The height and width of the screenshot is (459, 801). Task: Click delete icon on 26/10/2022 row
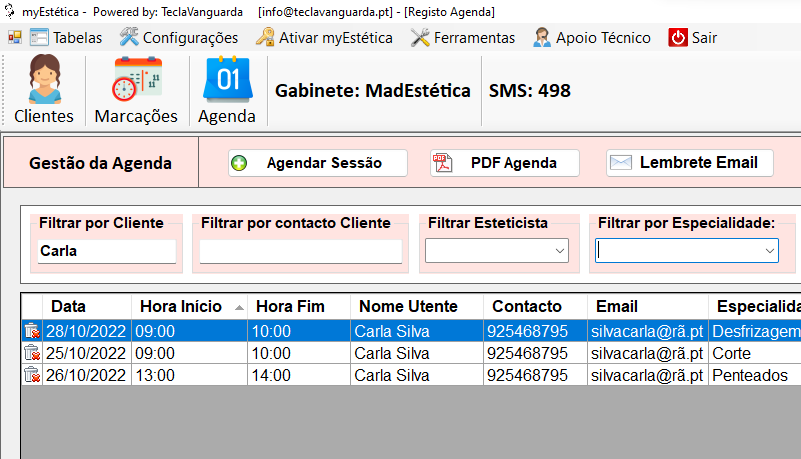[32, 375]
